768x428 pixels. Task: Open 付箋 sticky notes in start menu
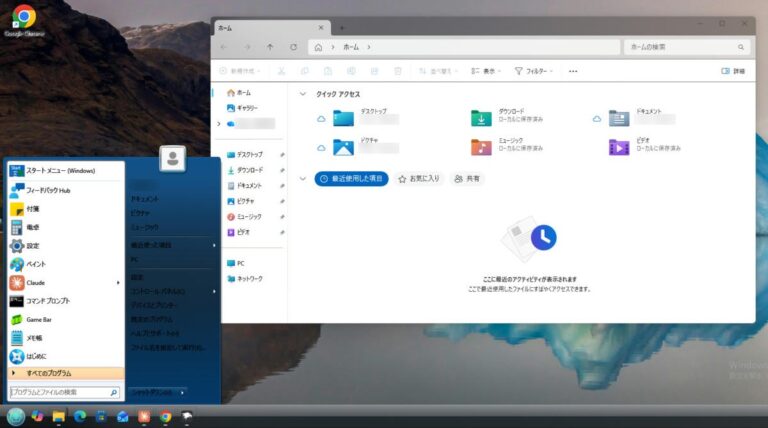pyautogui.click(x=65, y=209)
